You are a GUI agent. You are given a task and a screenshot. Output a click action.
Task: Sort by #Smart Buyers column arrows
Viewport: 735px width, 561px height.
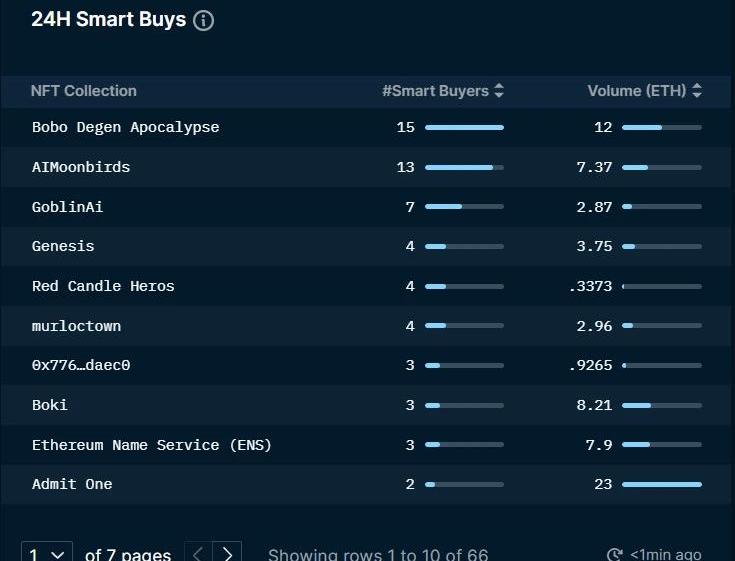(499, 91)
